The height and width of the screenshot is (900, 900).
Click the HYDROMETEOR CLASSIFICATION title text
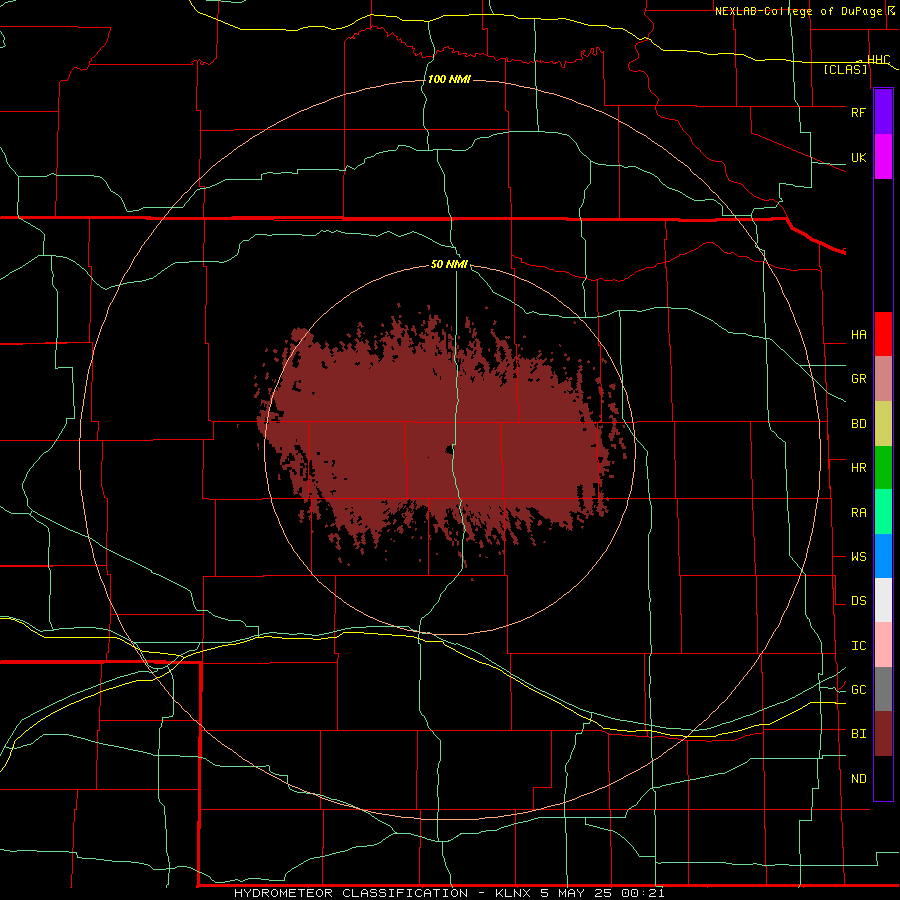coord(351,893)
